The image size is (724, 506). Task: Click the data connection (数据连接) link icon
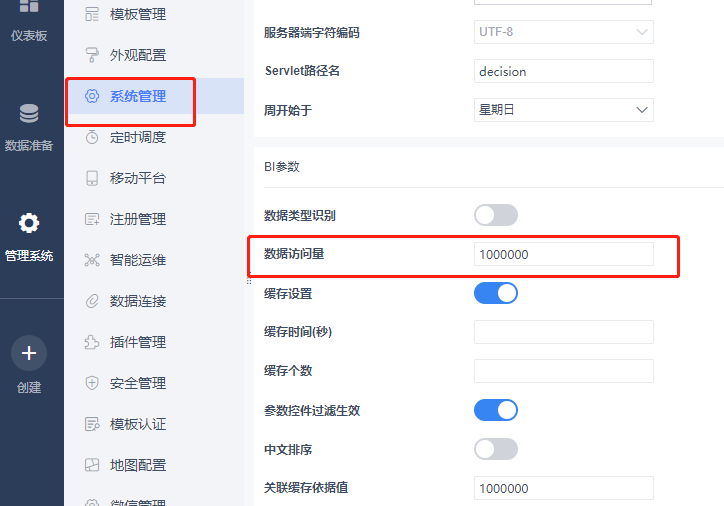[x=92, y=301]
